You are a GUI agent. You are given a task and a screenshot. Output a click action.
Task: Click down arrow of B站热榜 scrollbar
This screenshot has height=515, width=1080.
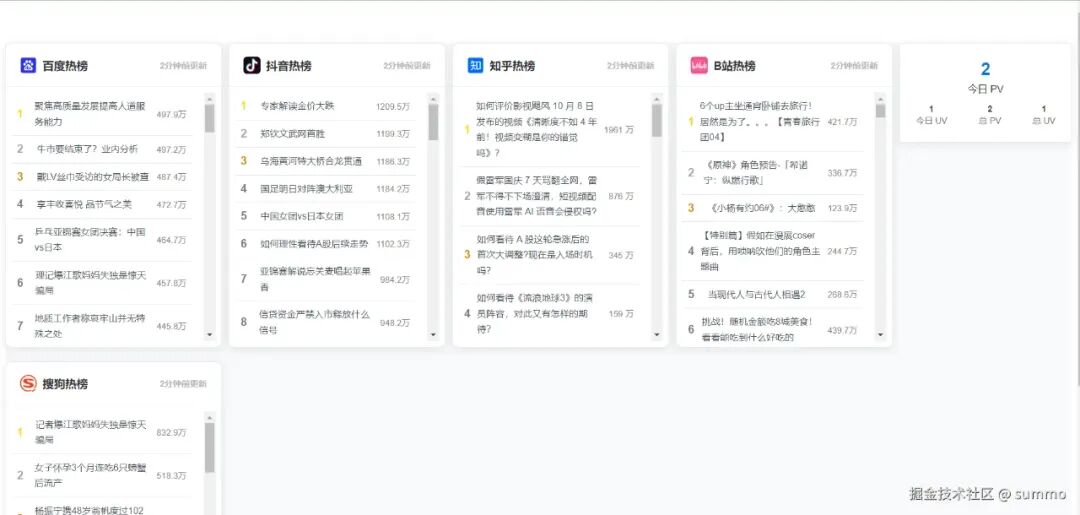click(x=880, y=335)
